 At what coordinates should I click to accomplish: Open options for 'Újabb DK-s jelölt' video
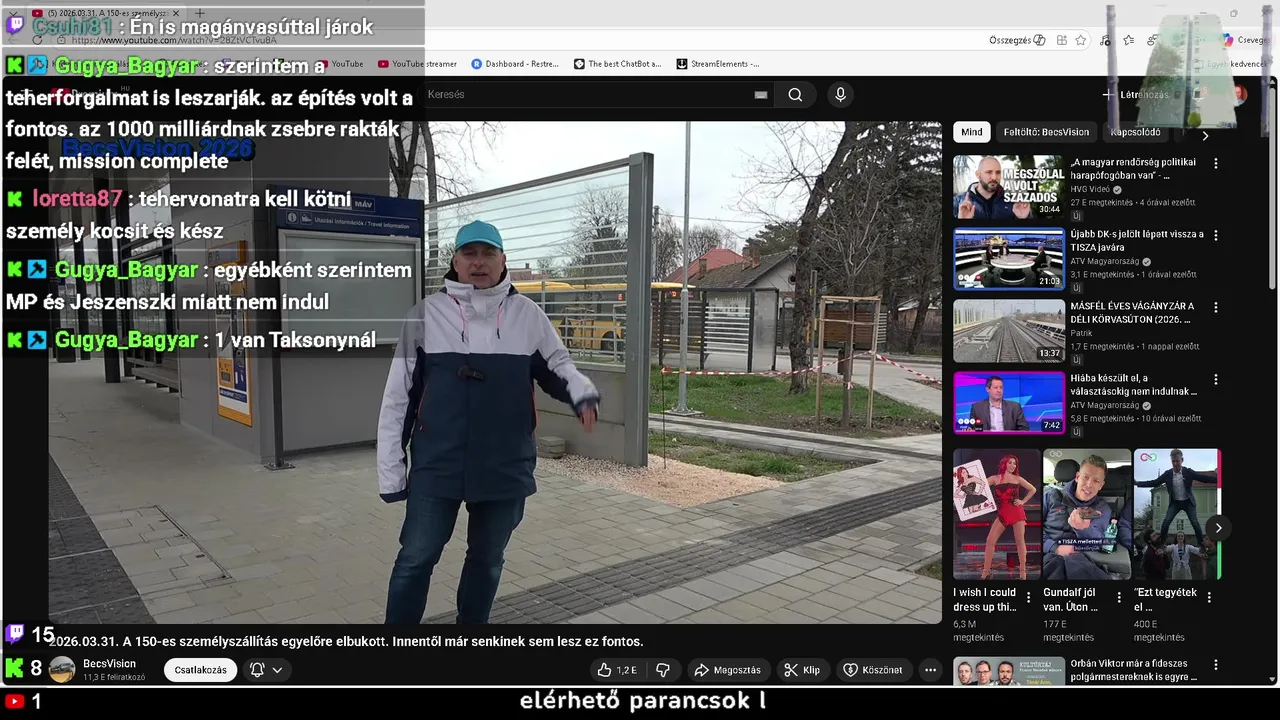(x=1216, y=235)
